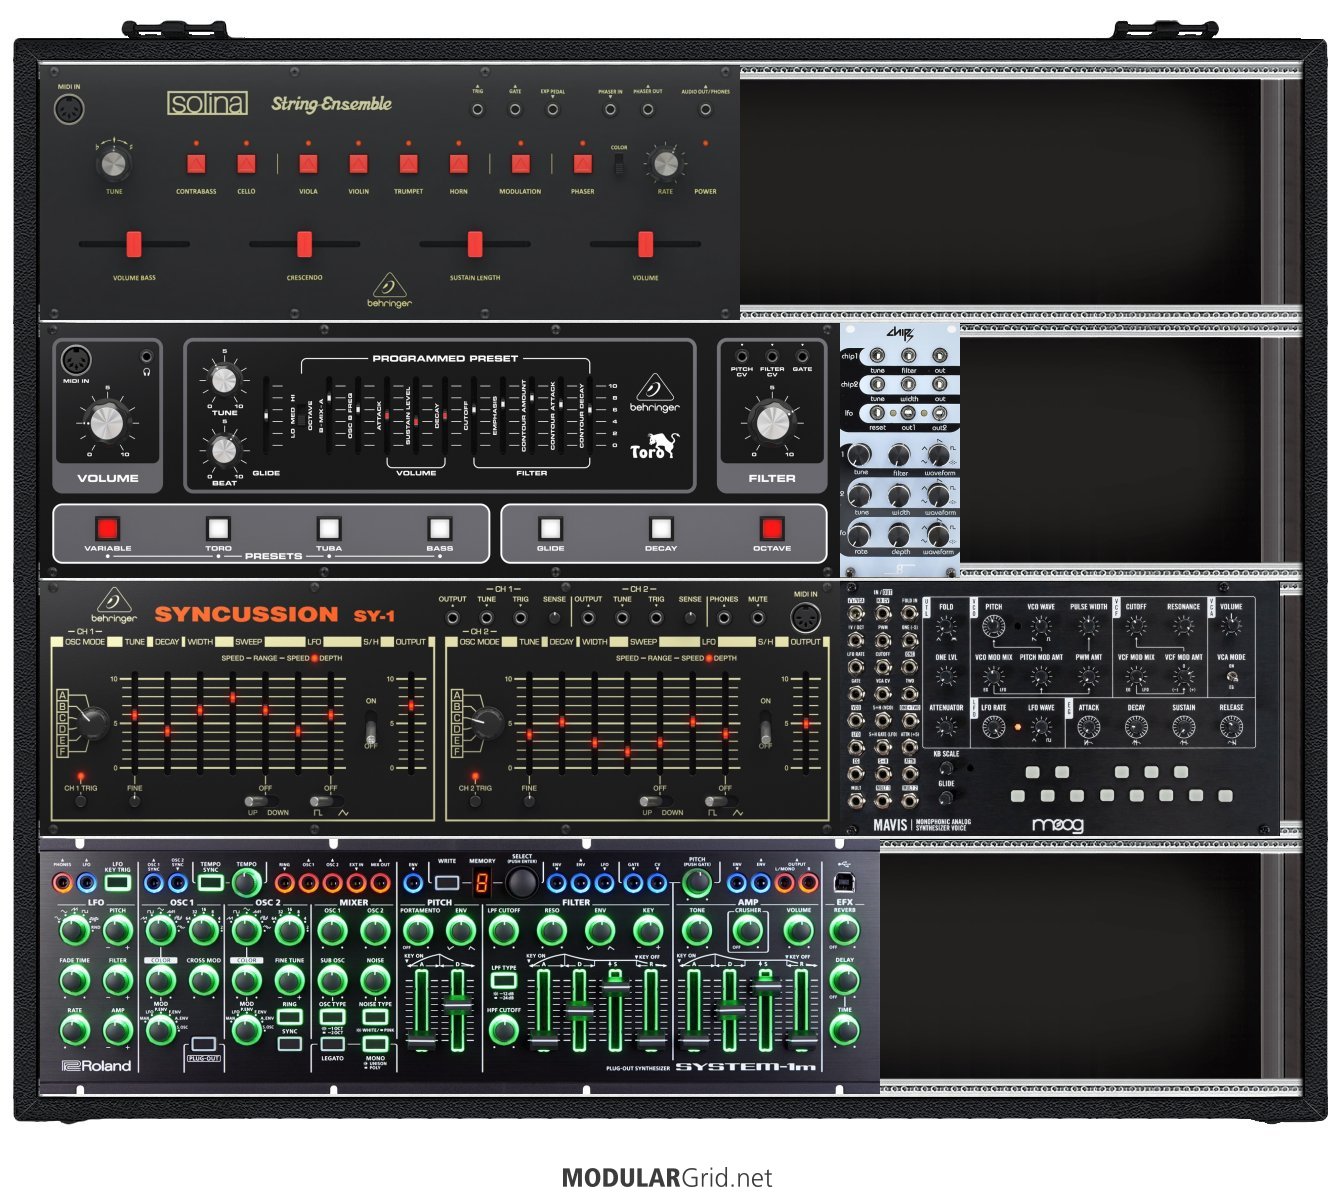Click the Solina TRIG input jack
The height and width of the screenshot is (1199, 1335).
pos(478,109)
